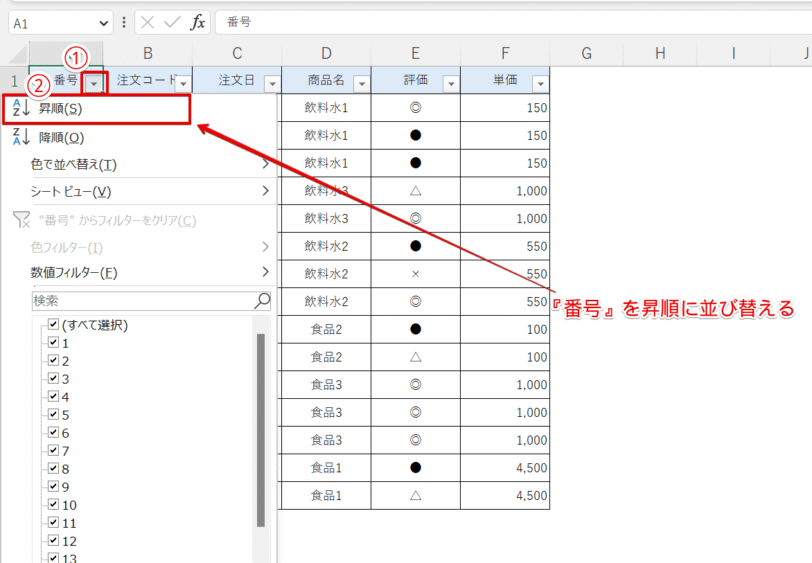
Task: Select column C header
Action: tap(237, 53)
